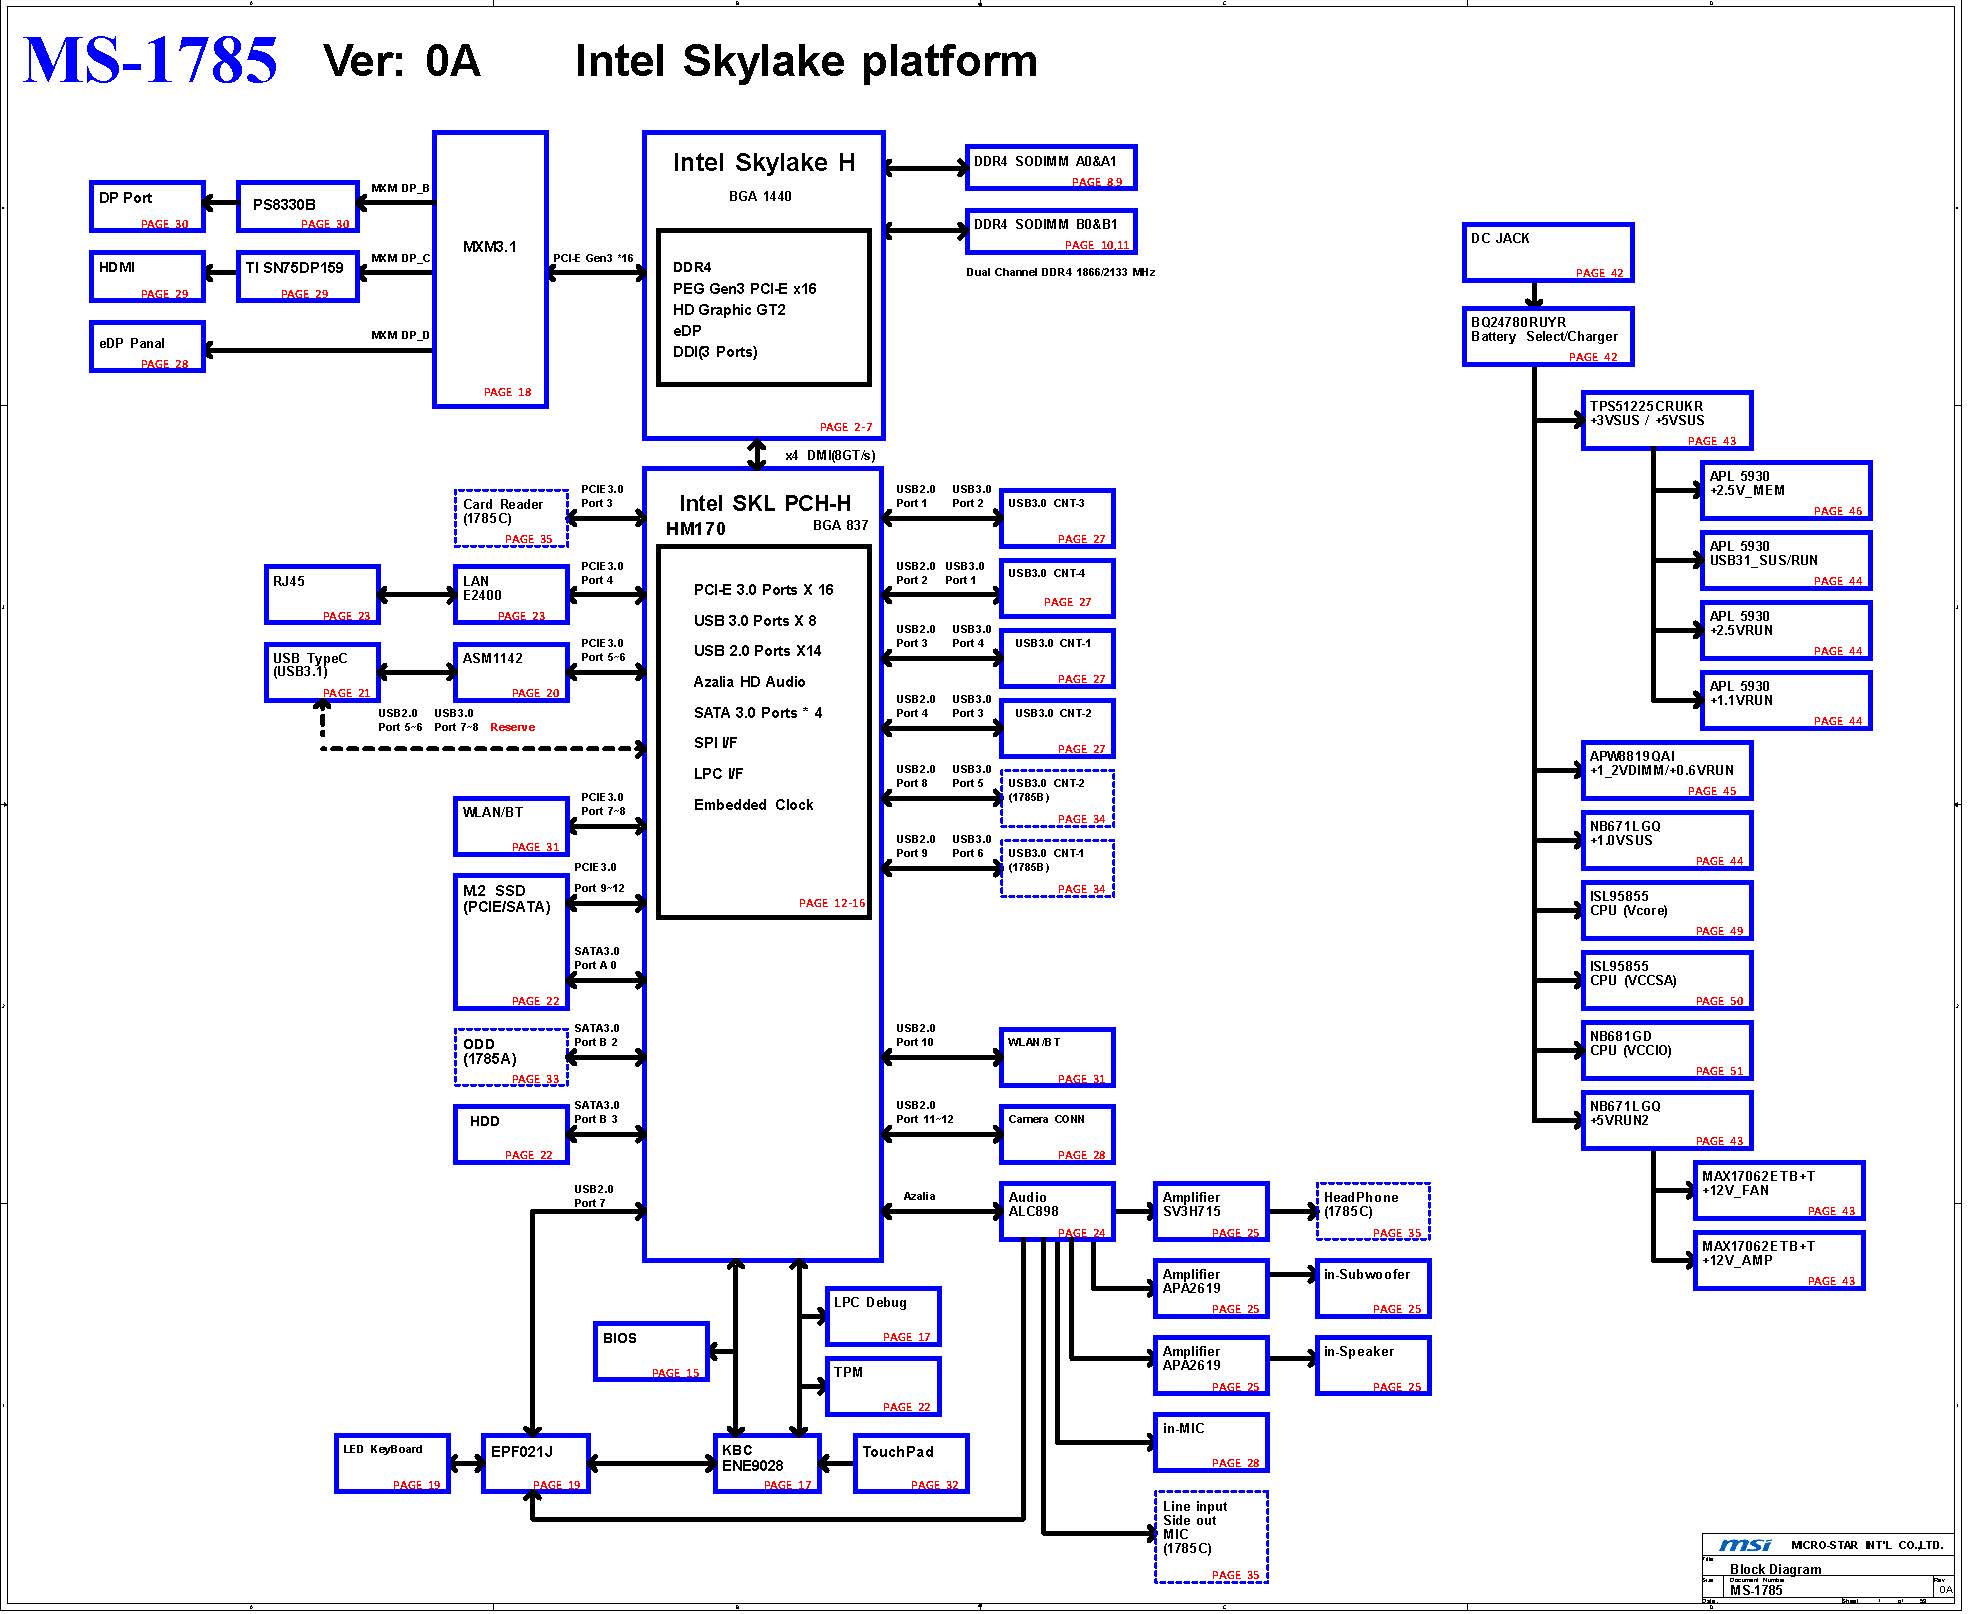The height and width of the screenshot is (1614, 1969).
Task: Click the DDR4 SODIMM B0&B1 block
Action: [x=1051, y=231]
